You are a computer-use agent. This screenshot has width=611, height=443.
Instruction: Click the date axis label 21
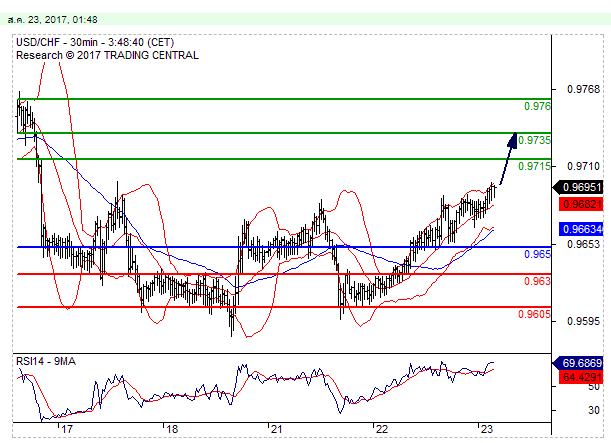[x=276, y=429]
